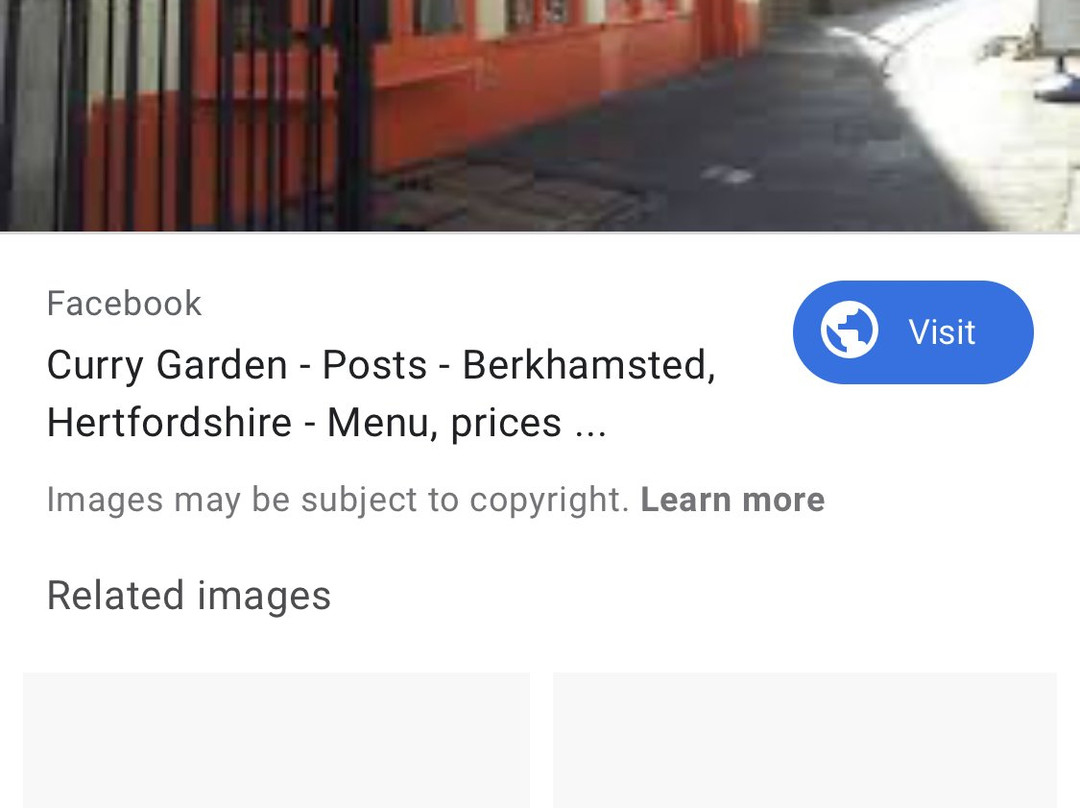Click the Images may be subject to copyright text
This screenshot has width=1080, height=808.
[338, 499]
